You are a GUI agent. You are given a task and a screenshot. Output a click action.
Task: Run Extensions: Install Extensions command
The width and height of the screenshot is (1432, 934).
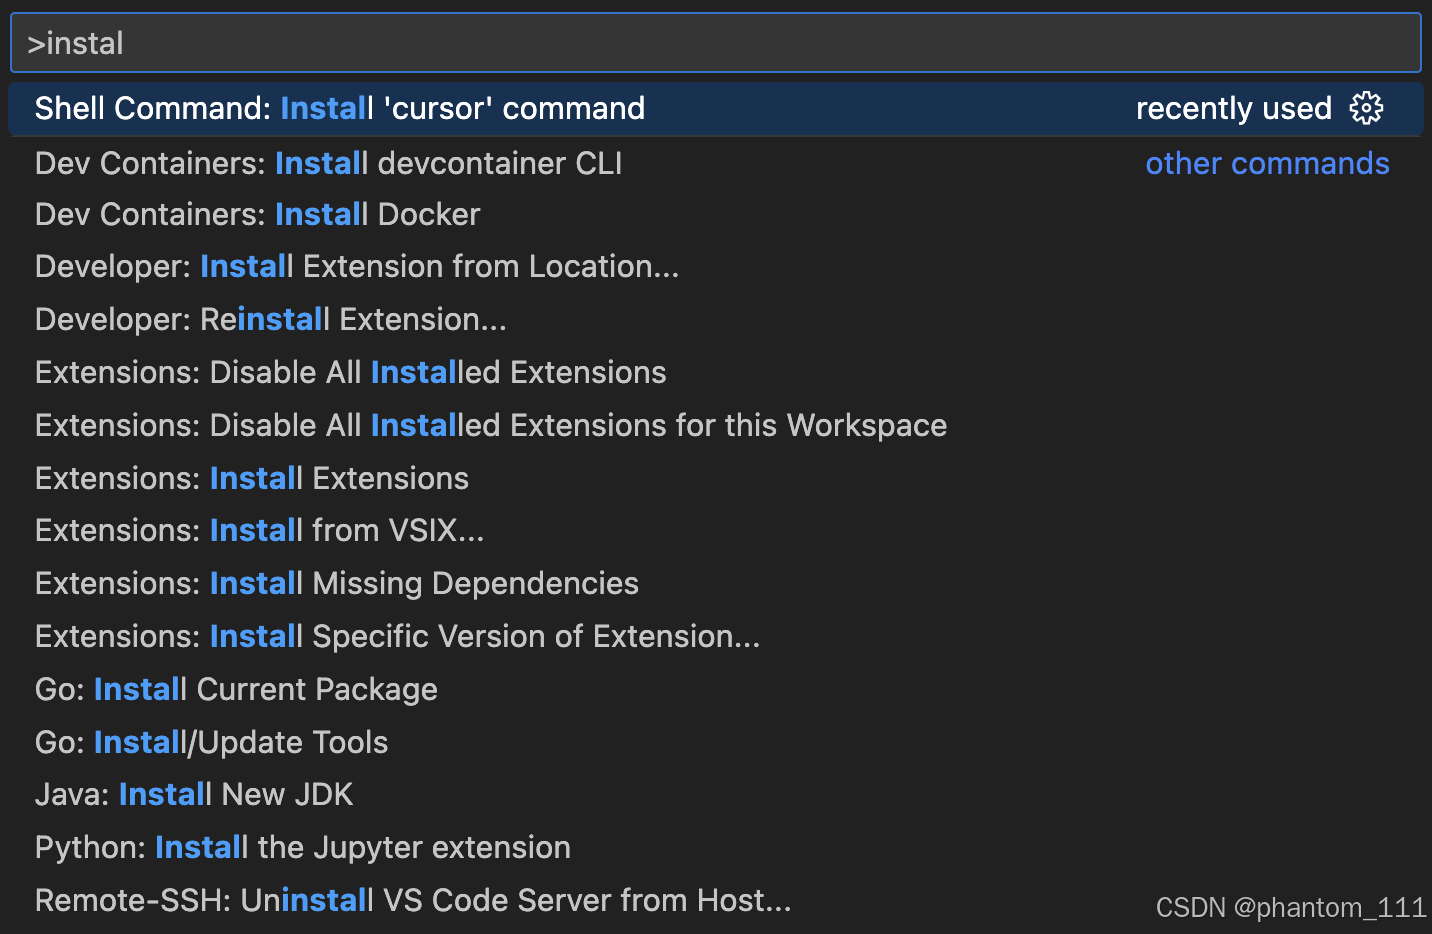point(716,478)
